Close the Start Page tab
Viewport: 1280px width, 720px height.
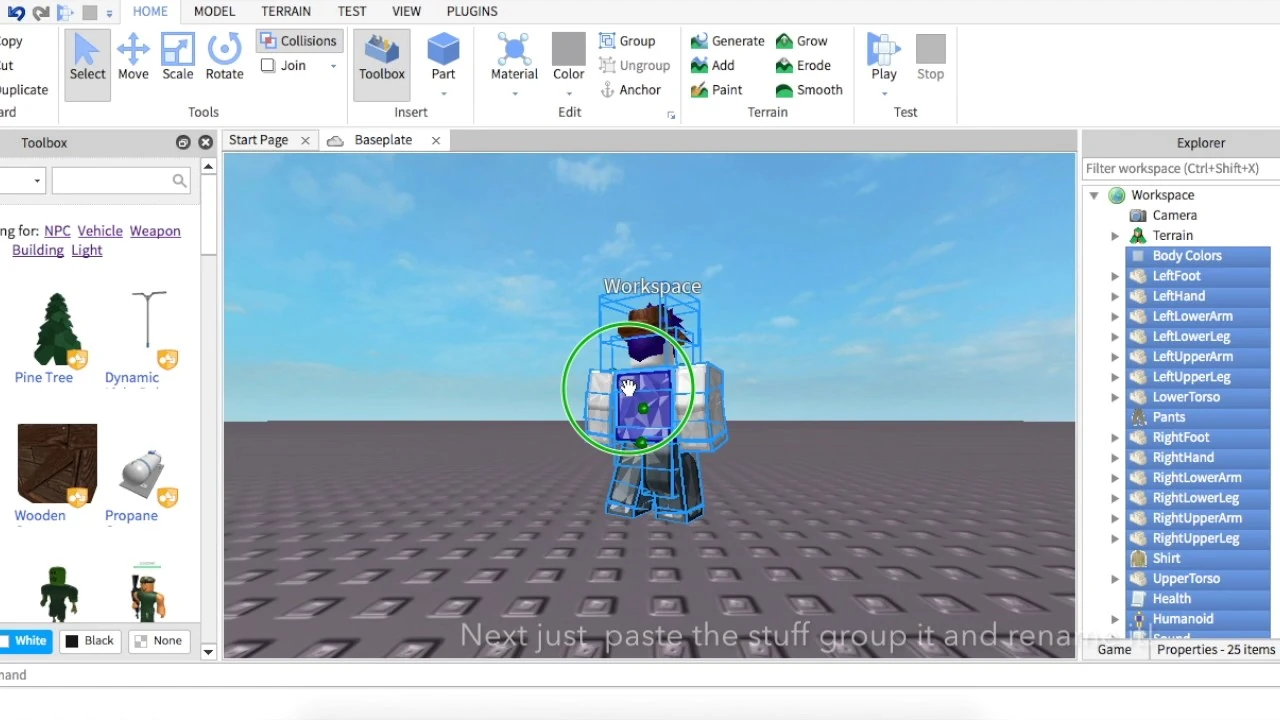(305, 141)
